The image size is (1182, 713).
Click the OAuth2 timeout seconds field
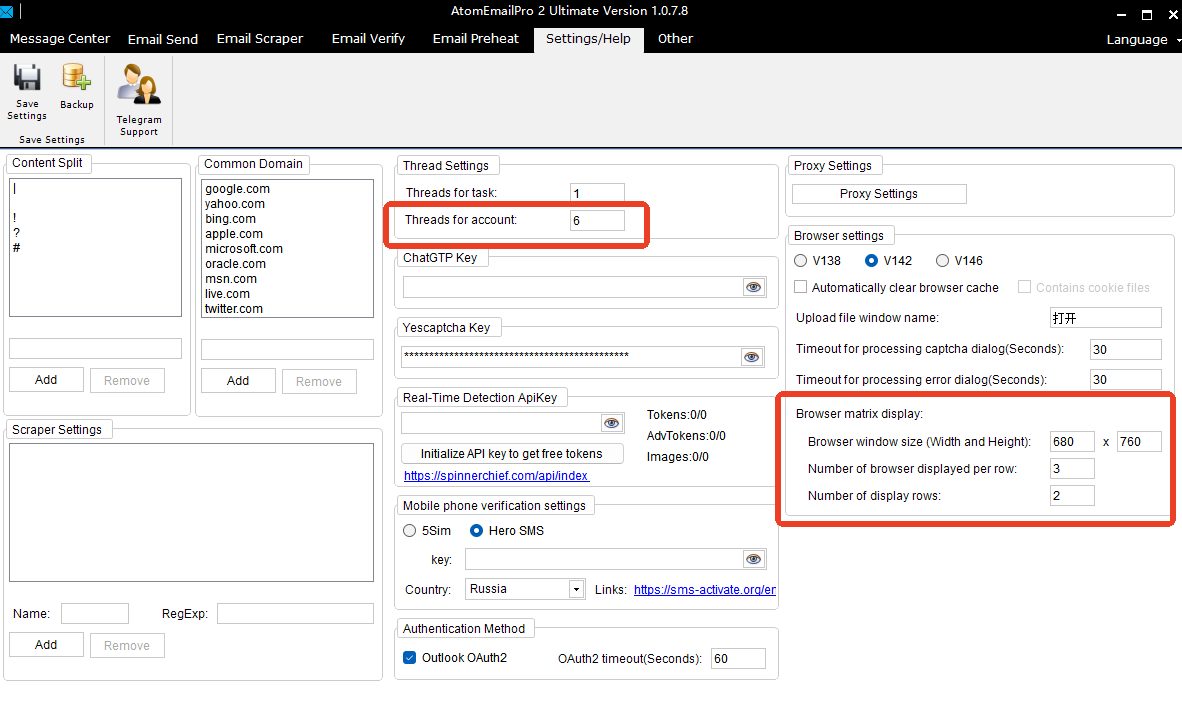(738, 659)
